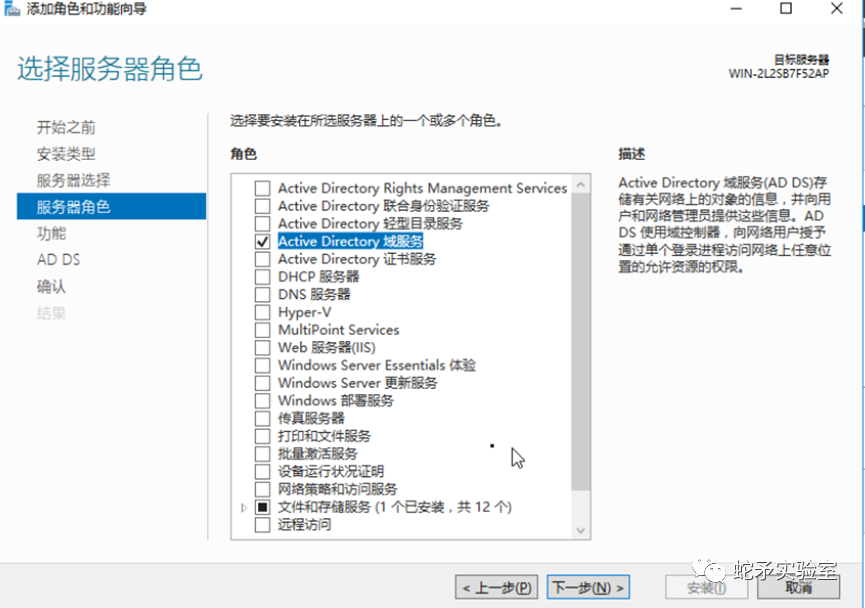
Task: Go to 开始之前 wizard step
Action: pos(66,127)
